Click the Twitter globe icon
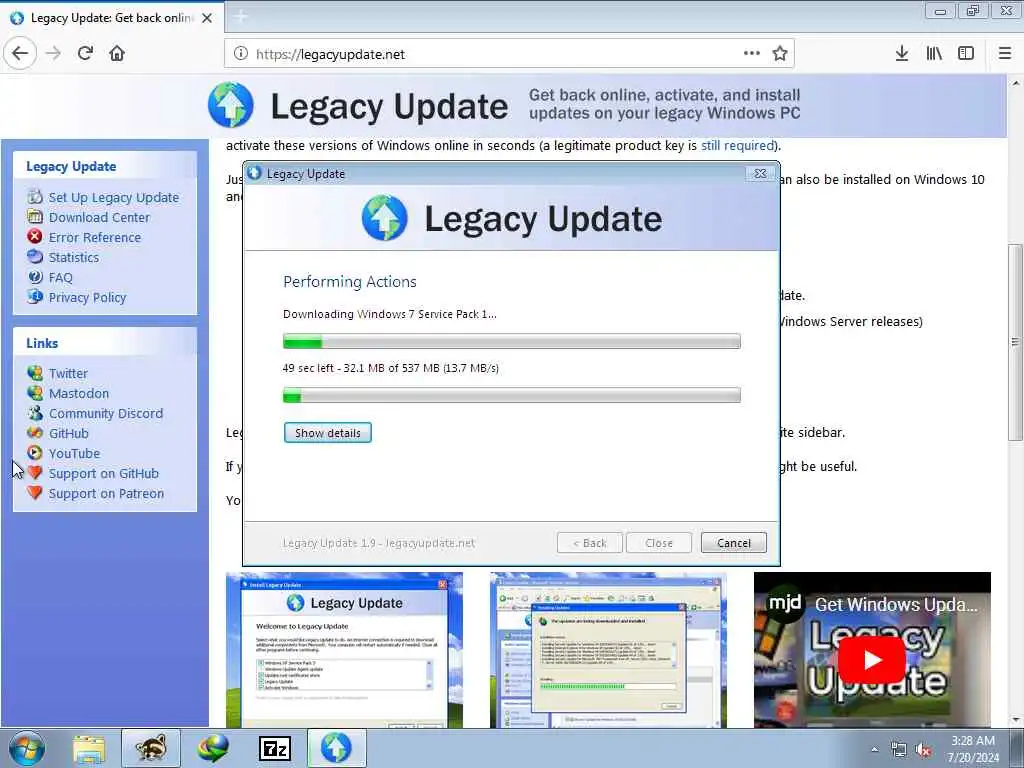The height and width of the screenshot is (768, 1024). point(35,373)
